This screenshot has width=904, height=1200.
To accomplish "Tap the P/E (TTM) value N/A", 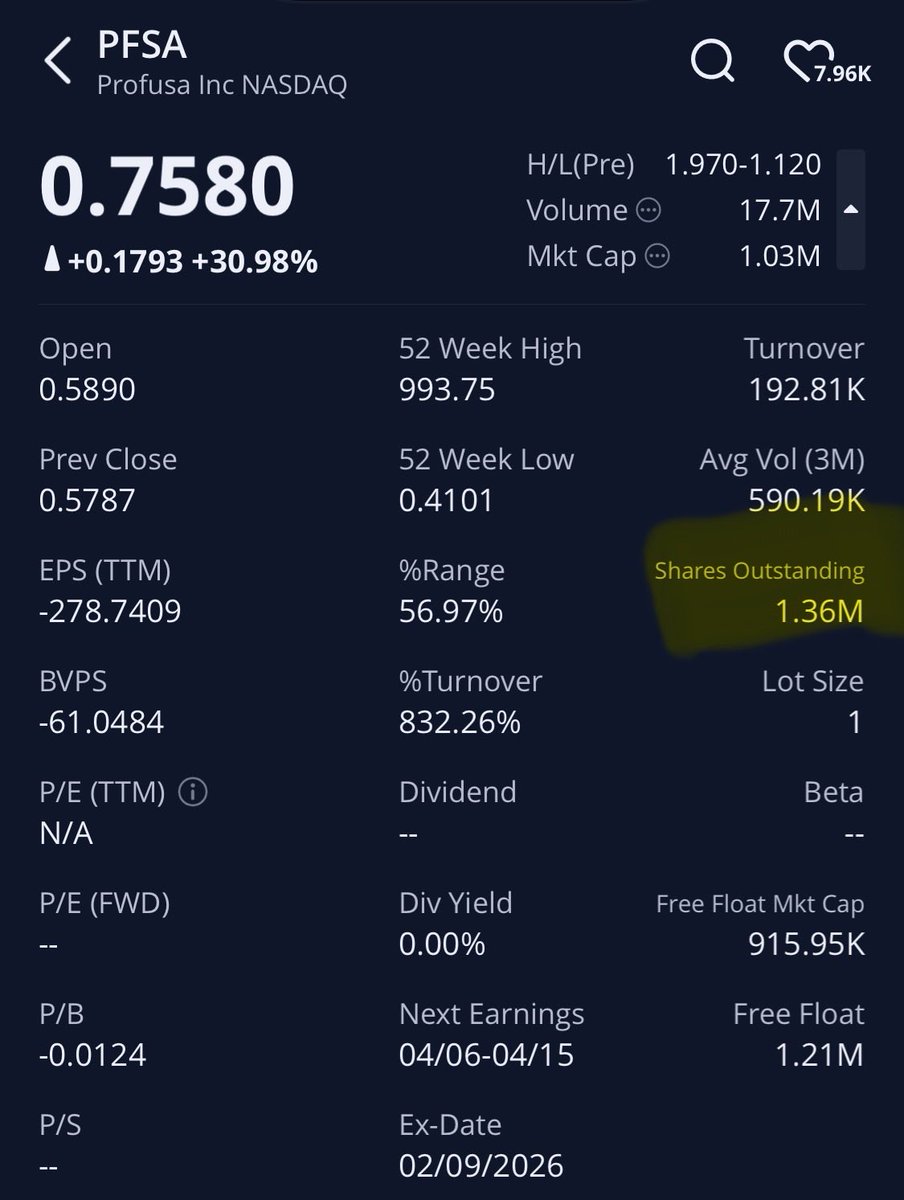I will coord(66,832).
